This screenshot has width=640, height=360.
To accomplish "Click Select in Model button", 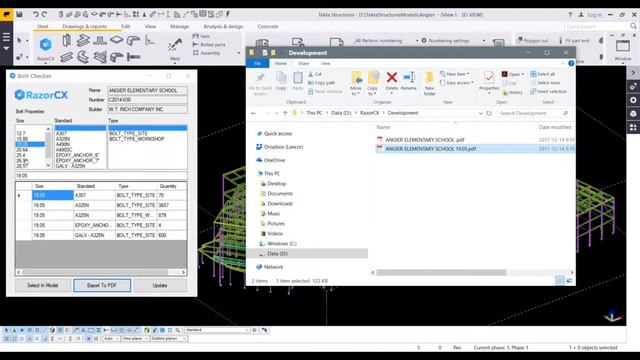I will click(x=43, y=285).
